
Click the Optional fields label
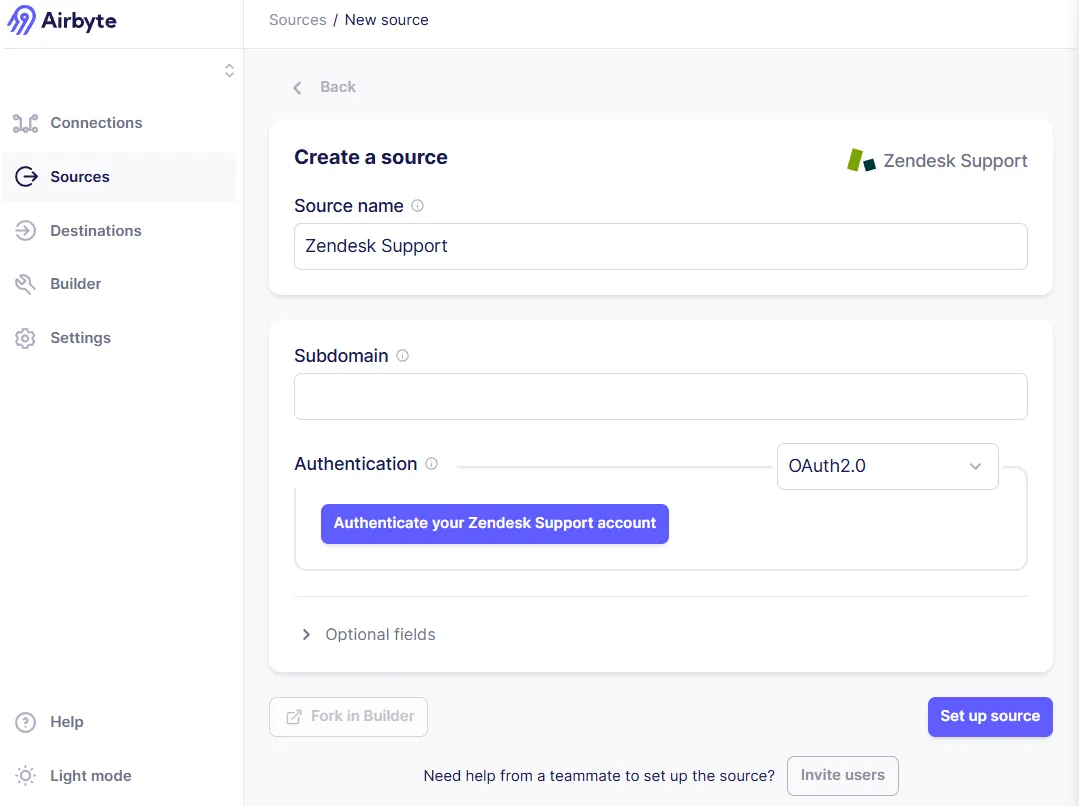click(x=381, y=635)
